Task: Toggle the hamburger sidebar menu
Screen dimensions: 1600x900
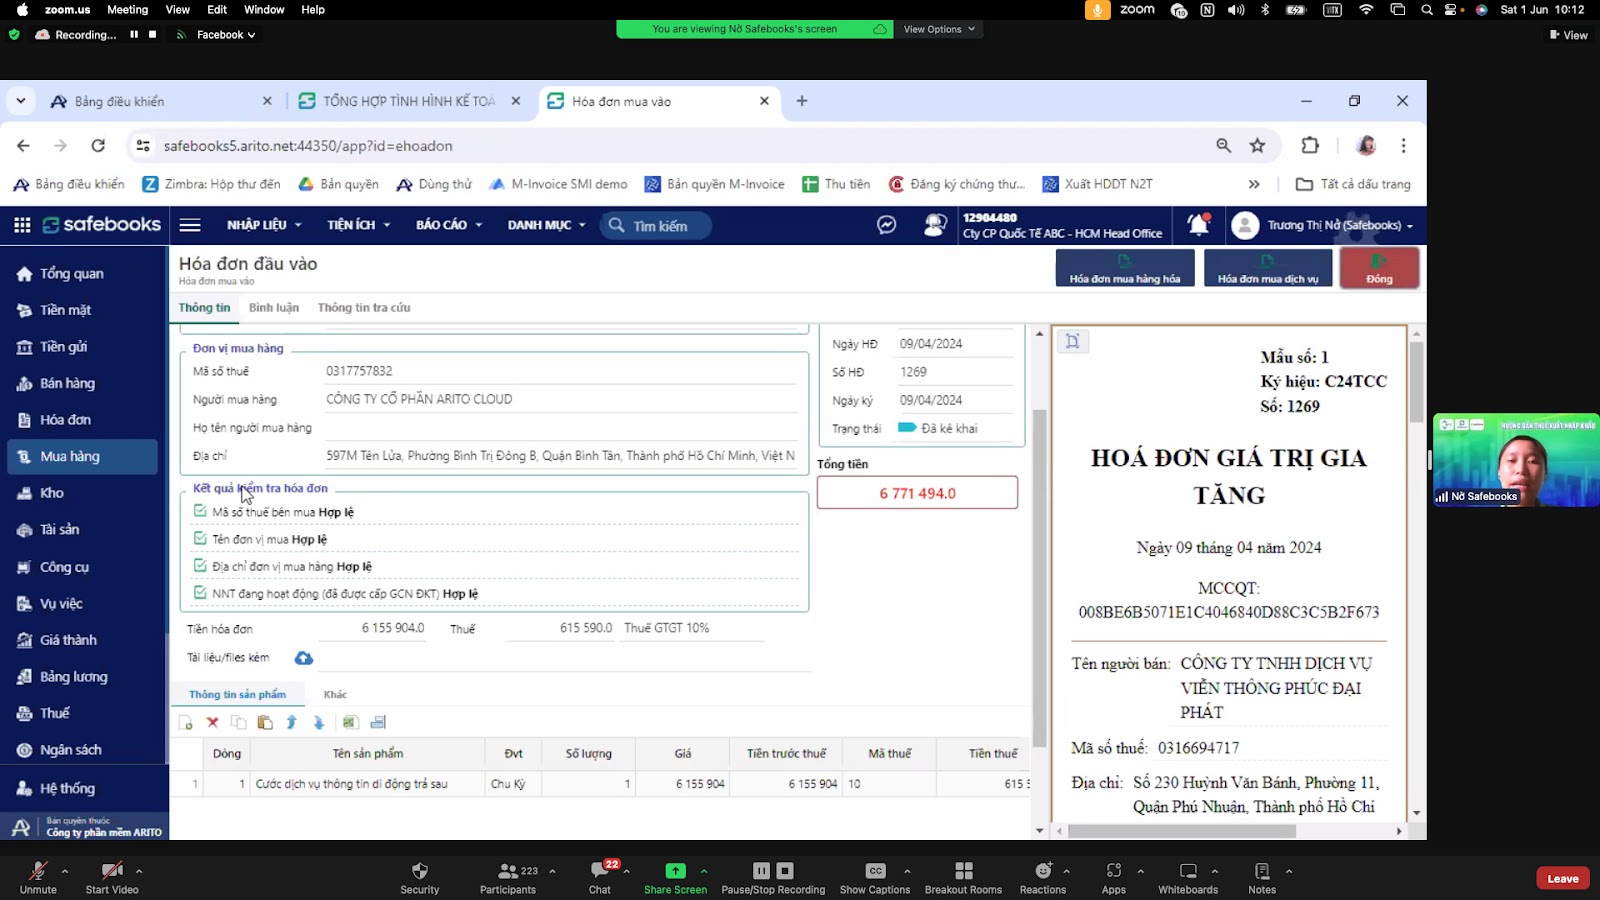Action: (x=190, y=225)
